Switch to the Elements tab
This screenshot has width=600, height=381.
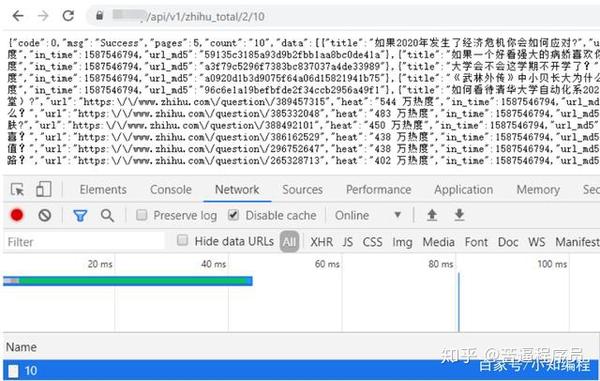point(103,189)
